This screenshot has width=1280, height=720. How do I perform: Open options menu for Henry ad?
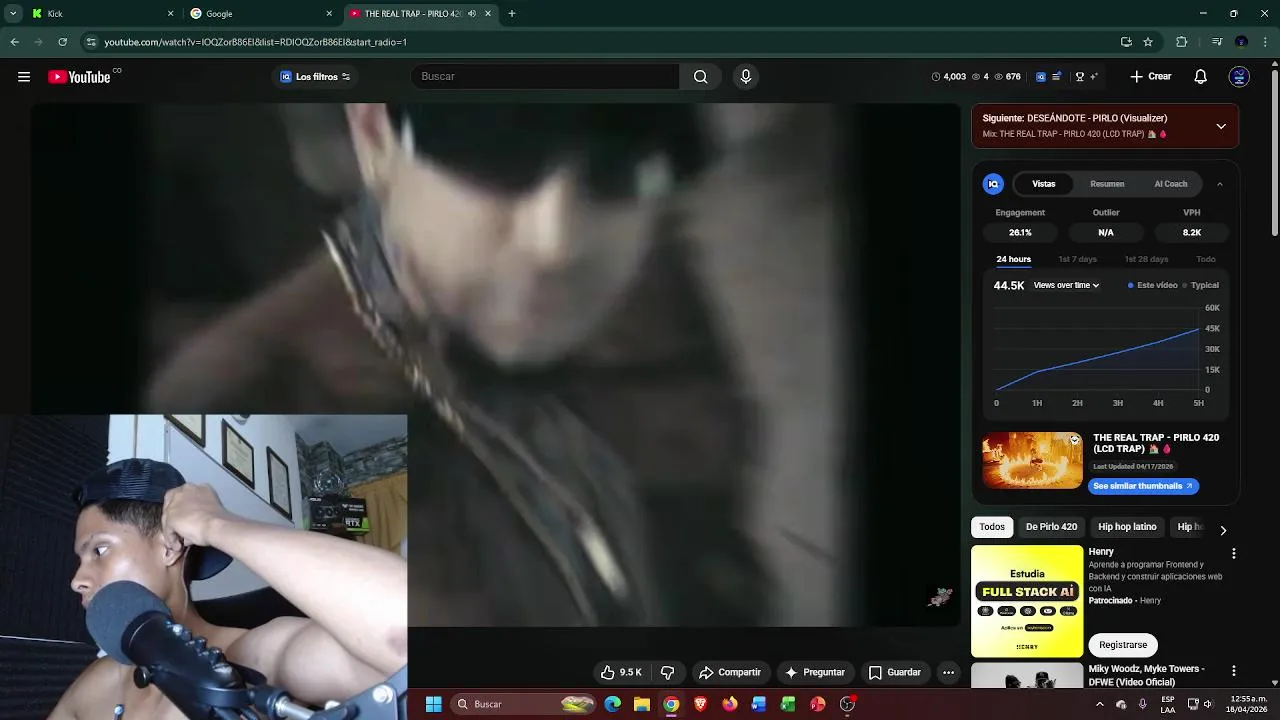[x=1233, y=553]
